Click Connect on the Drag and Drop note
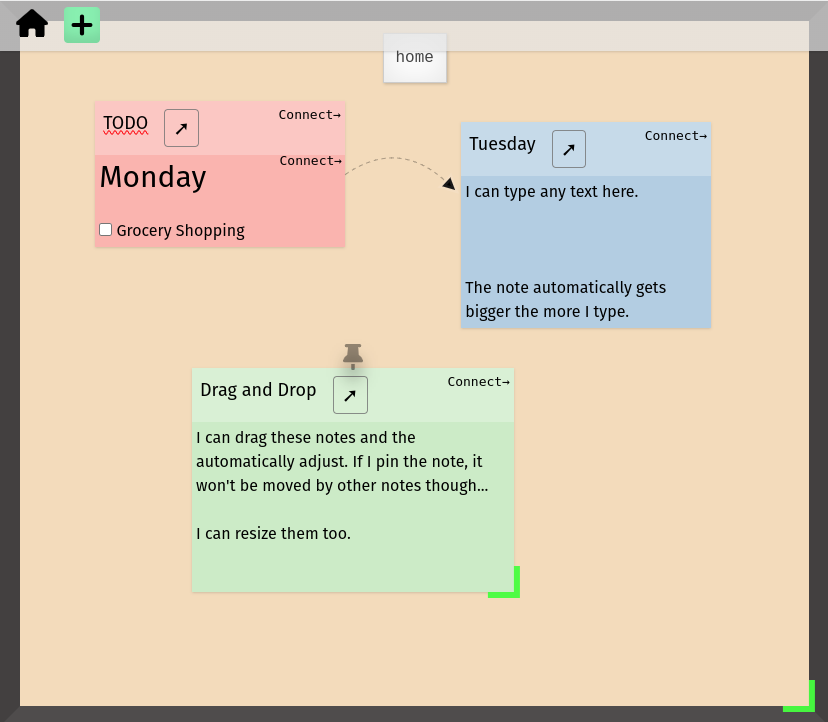This screenshot has width=828, height=722. coord(478,381)
